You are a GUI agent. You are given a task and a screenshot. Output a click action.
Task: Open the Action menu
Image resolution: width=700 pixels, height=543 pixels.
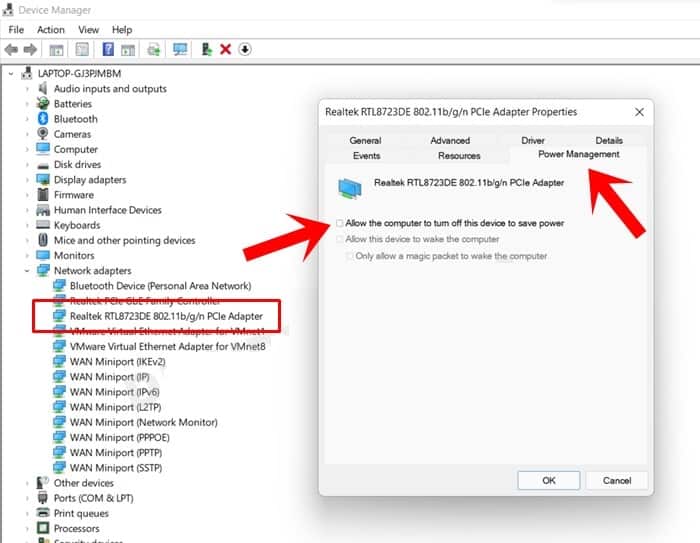pyautogui.click(x=50, y=30)
